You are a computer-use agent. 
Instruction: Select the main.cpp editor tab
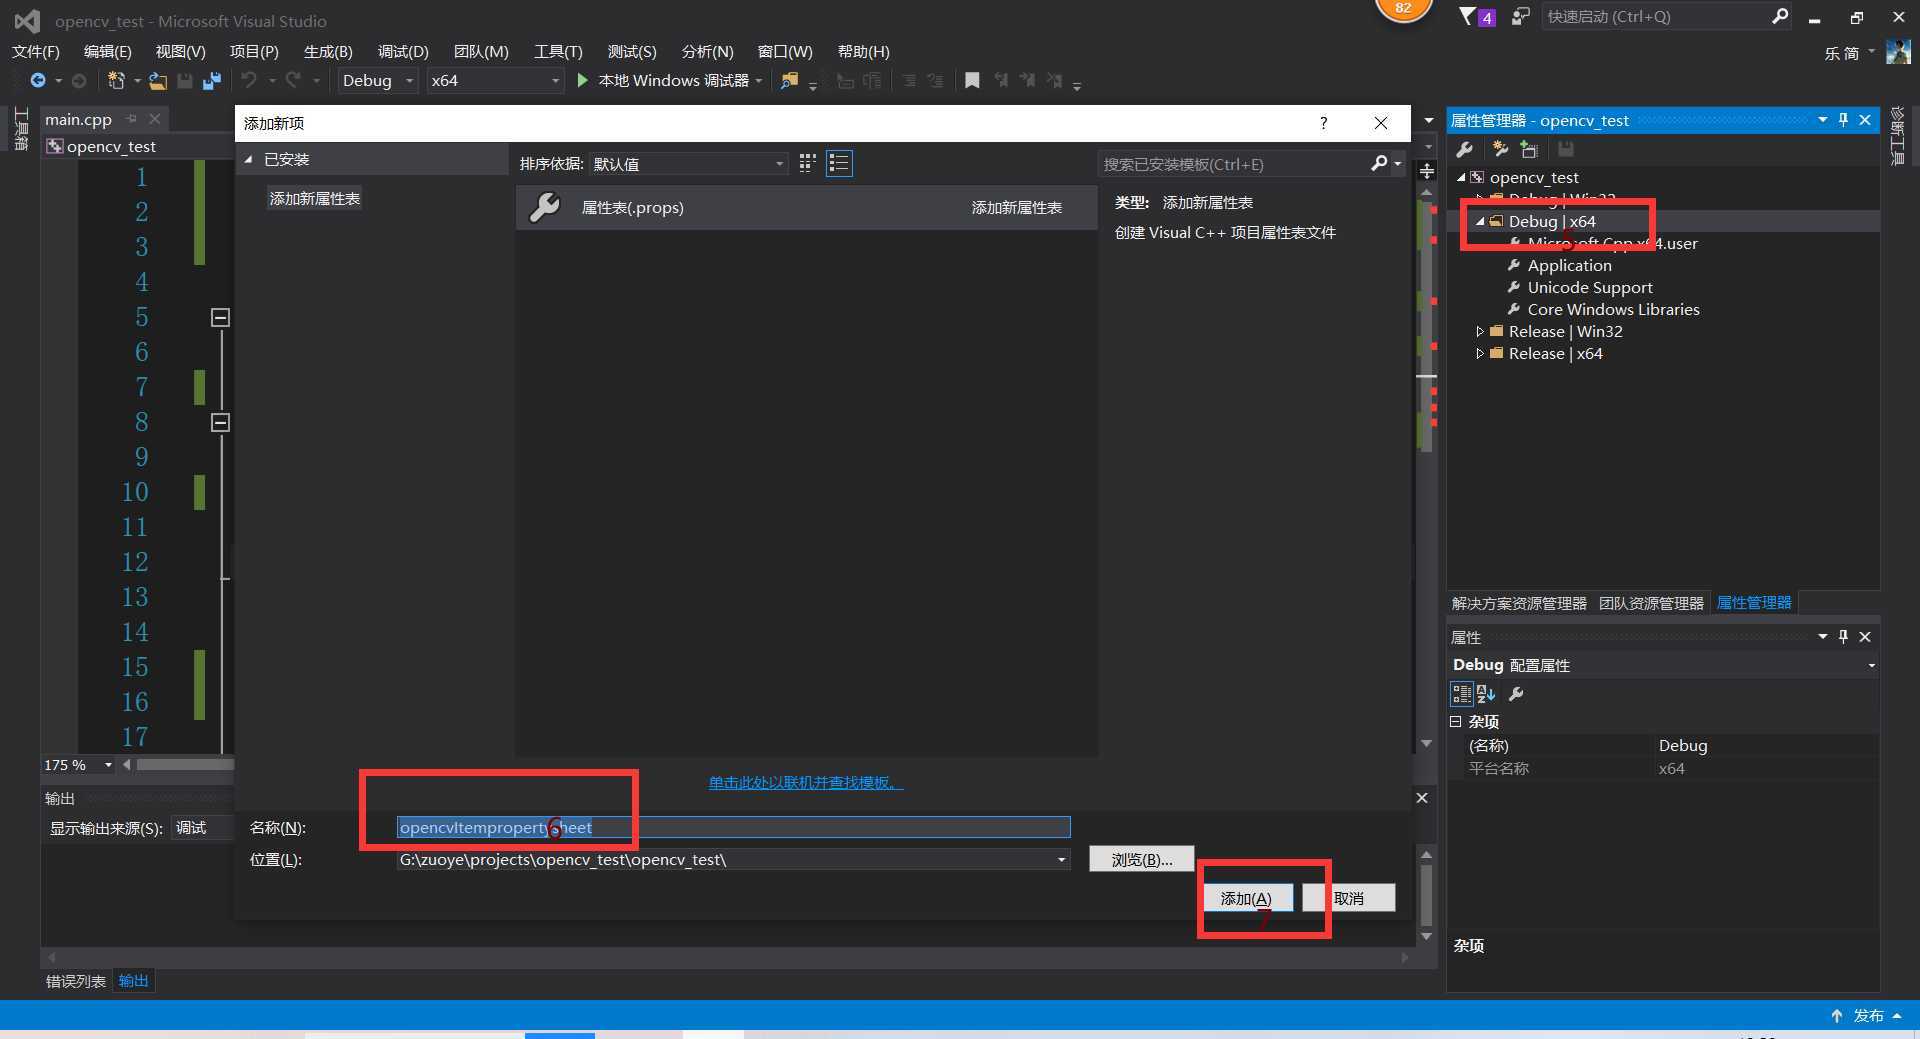[x=78, y=119]
